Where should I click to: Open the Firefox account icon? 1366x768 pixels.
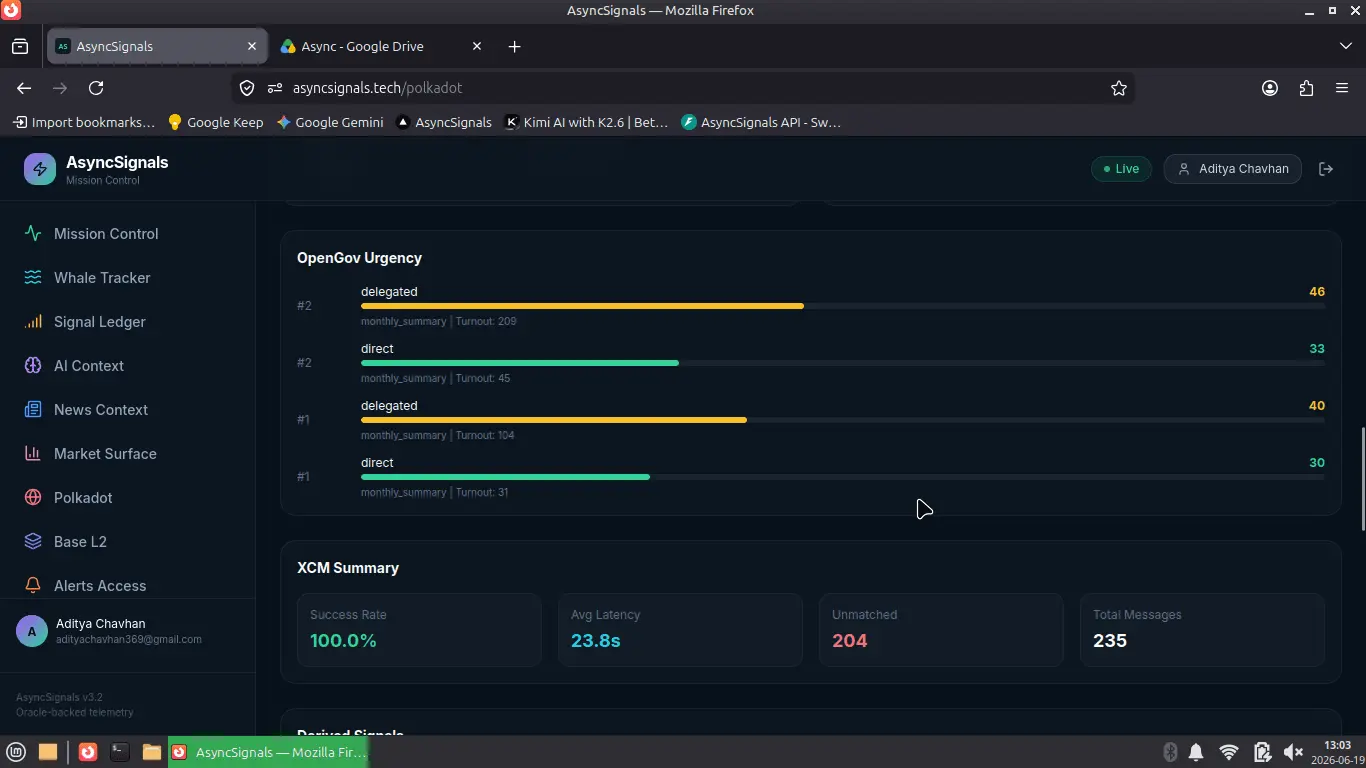(1270, 88)
